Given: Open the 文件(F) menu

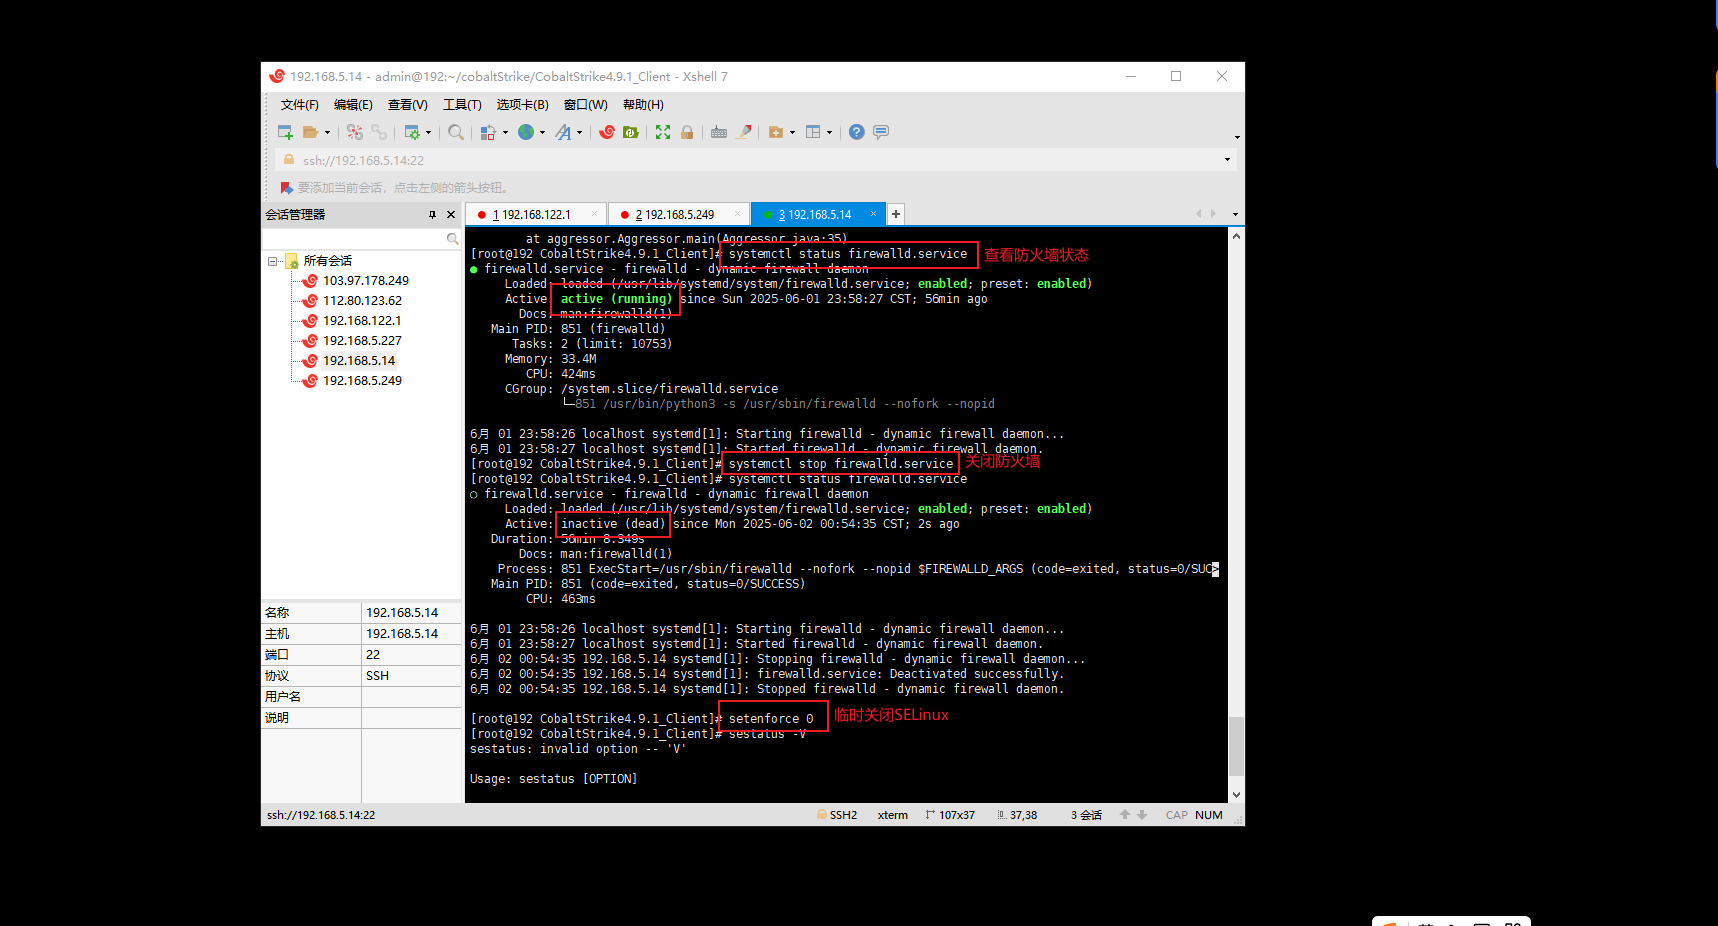Looking at the screenshot, I should tap(299, 105).
